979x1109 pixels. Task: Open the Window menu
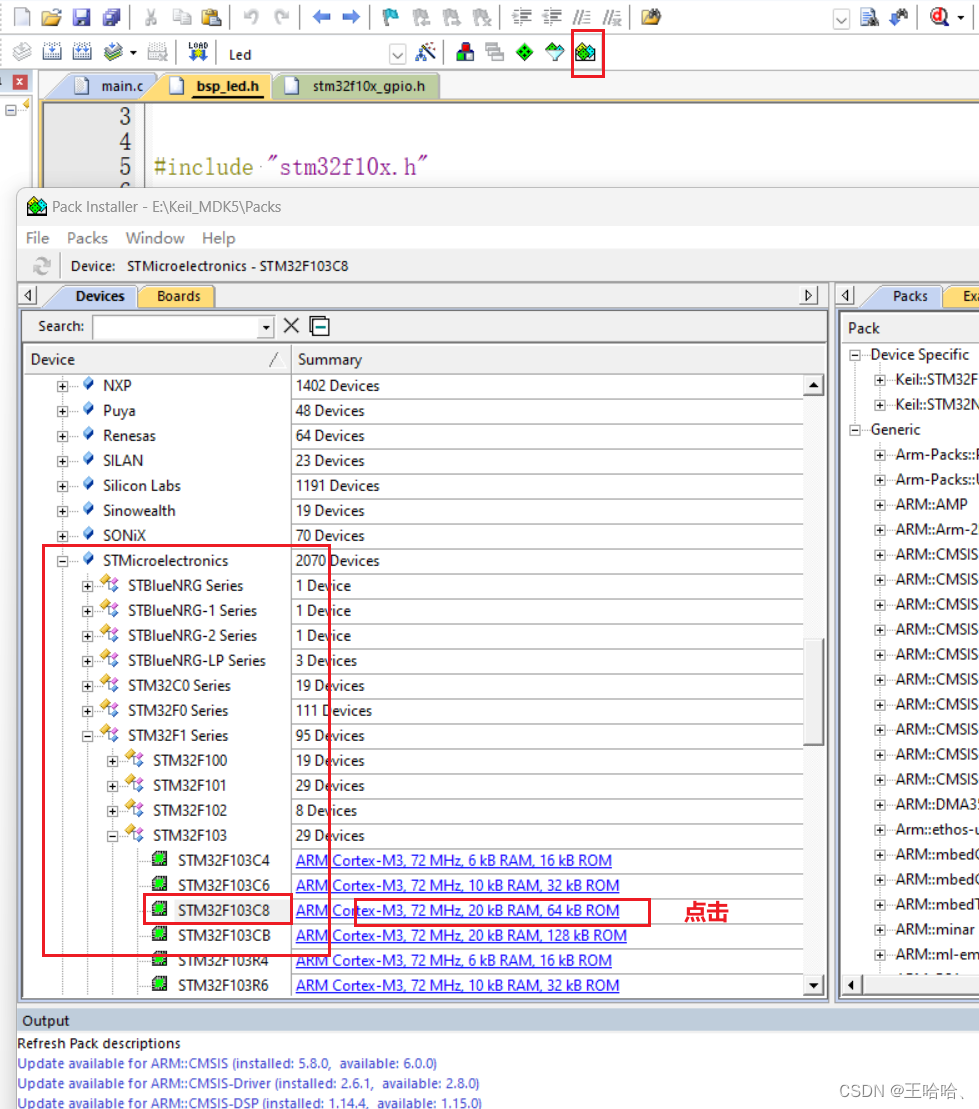pyautogui.click(x=155, y=238)
